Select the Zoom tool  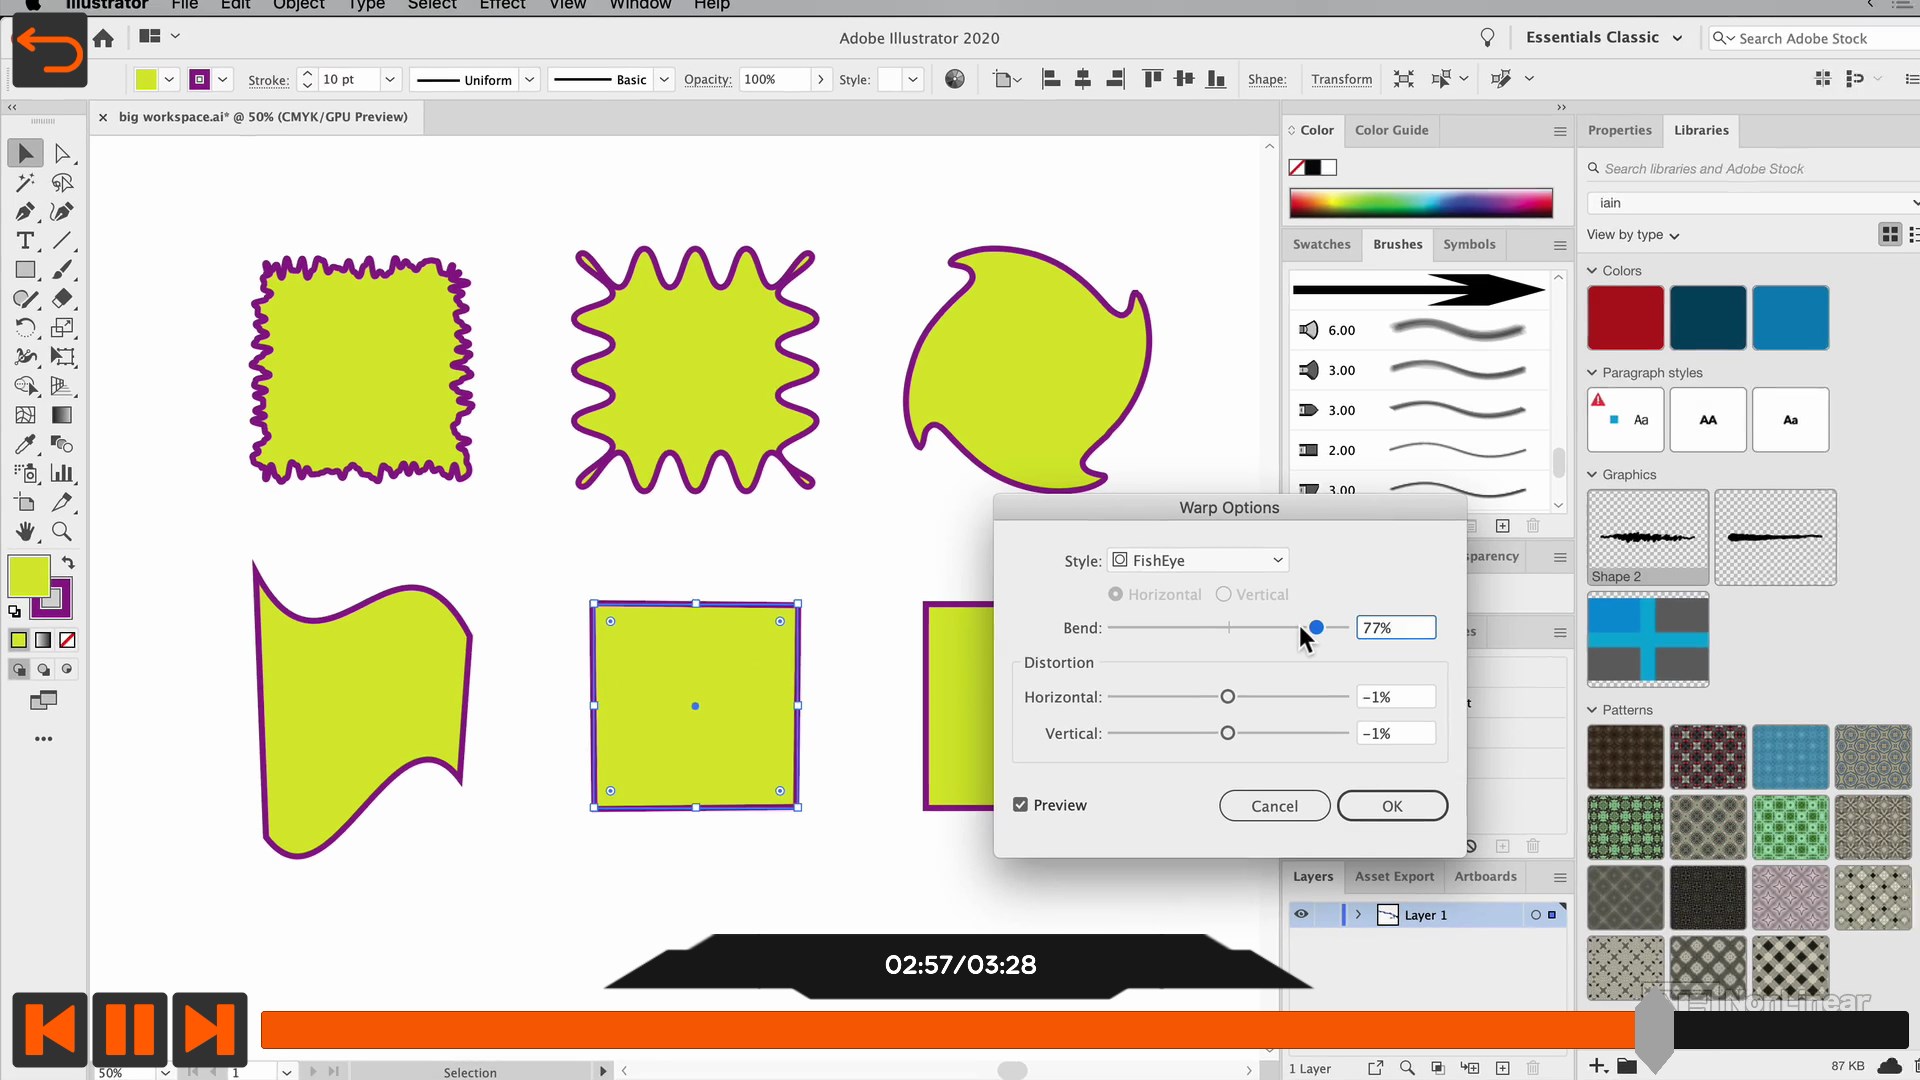pyautogui.click(x=62, y=532)
